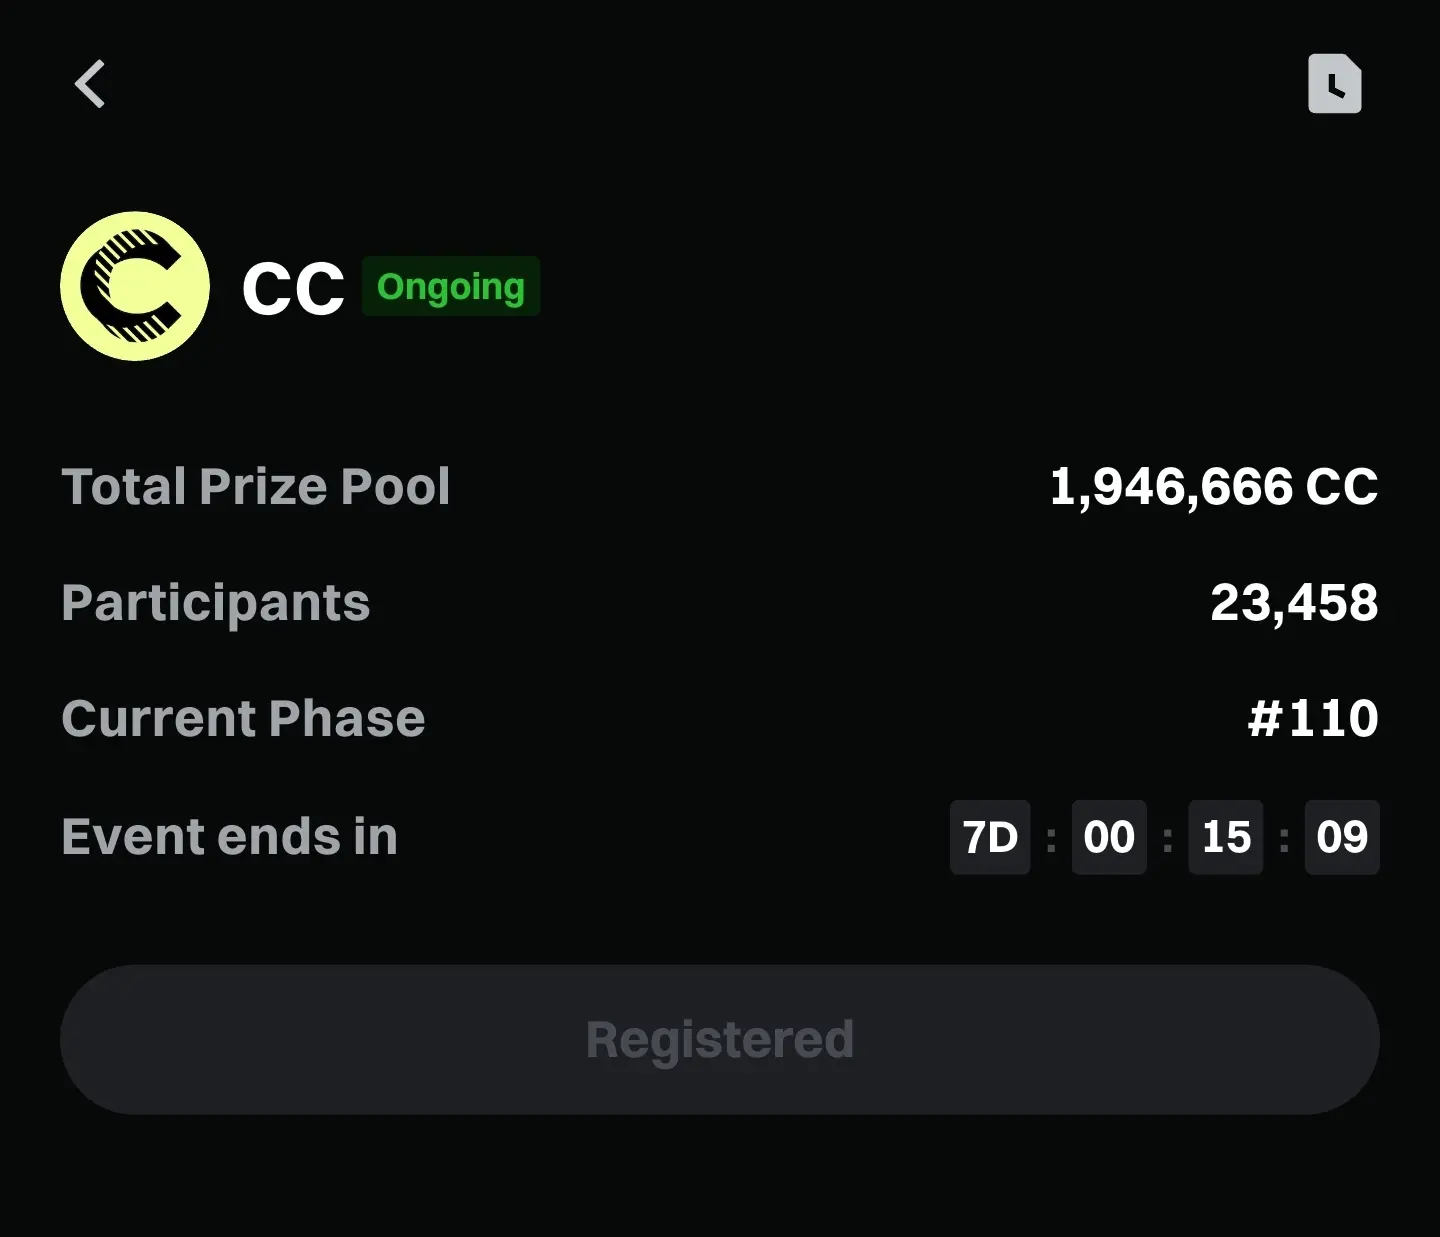Click the green Ongoing status badge

click(450, 287)
